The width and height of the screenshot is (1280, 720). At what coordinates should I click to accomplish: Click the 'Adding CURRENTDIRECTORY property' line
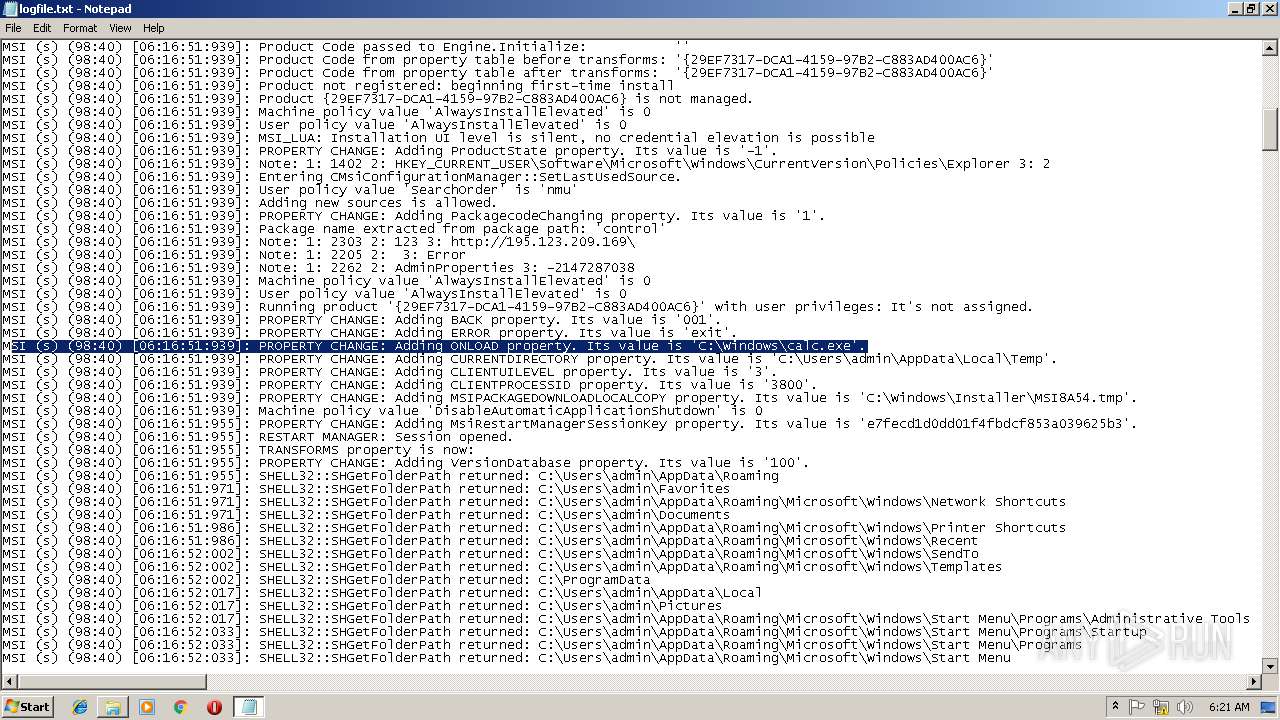coord(530,359)
